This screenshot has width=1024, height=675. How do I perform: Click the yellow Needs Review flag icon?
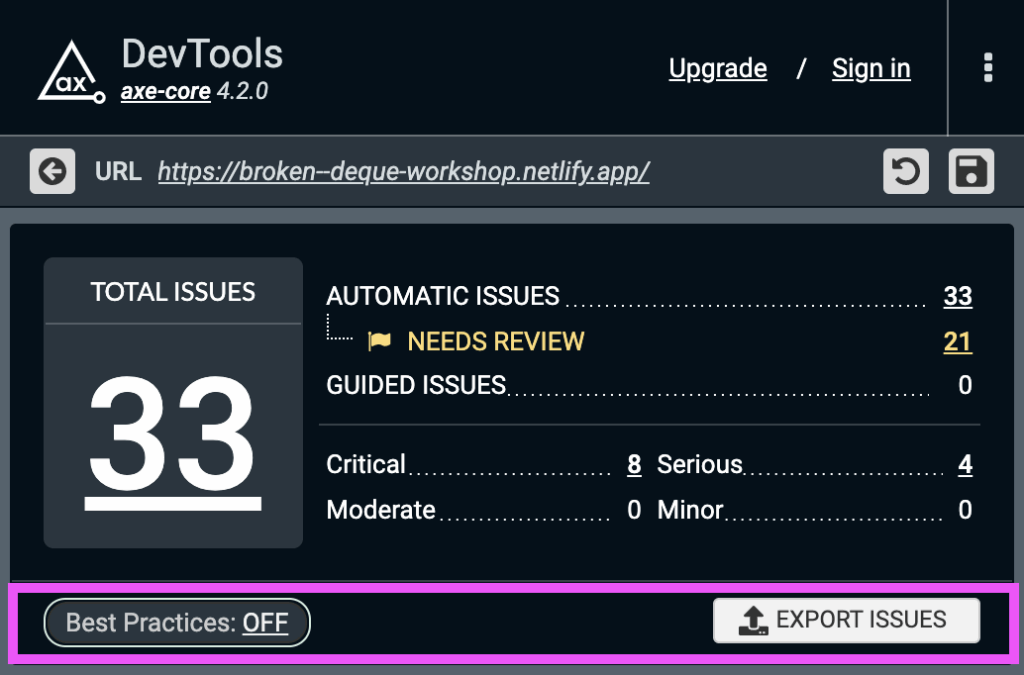tap(381, 342)
